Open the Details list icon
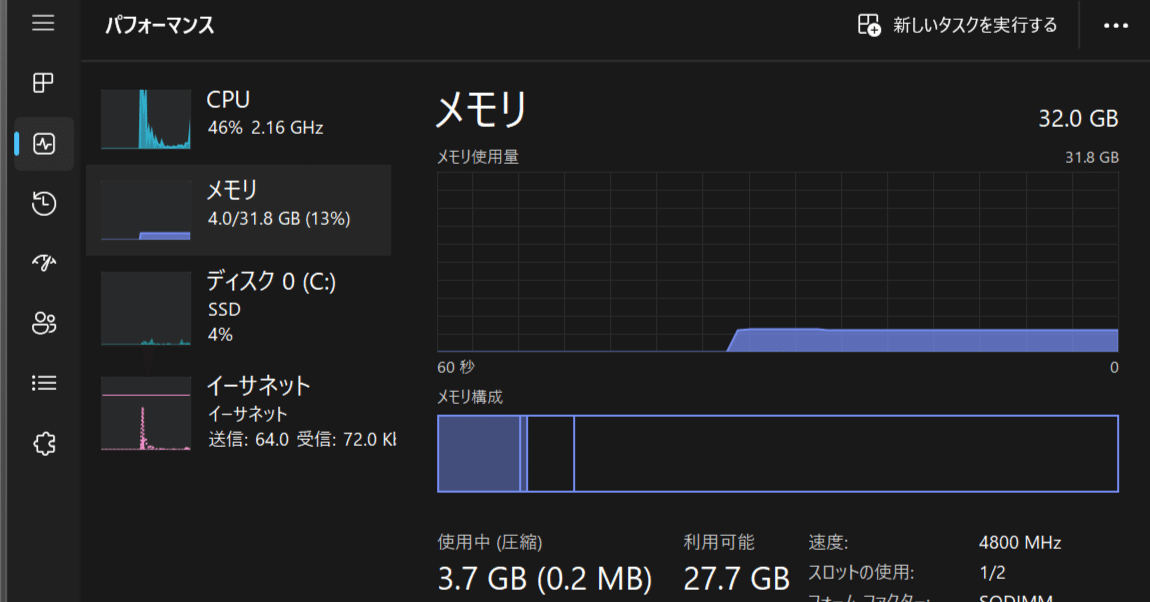Viewport: 1150px width, 602px height. click(43, 383)
